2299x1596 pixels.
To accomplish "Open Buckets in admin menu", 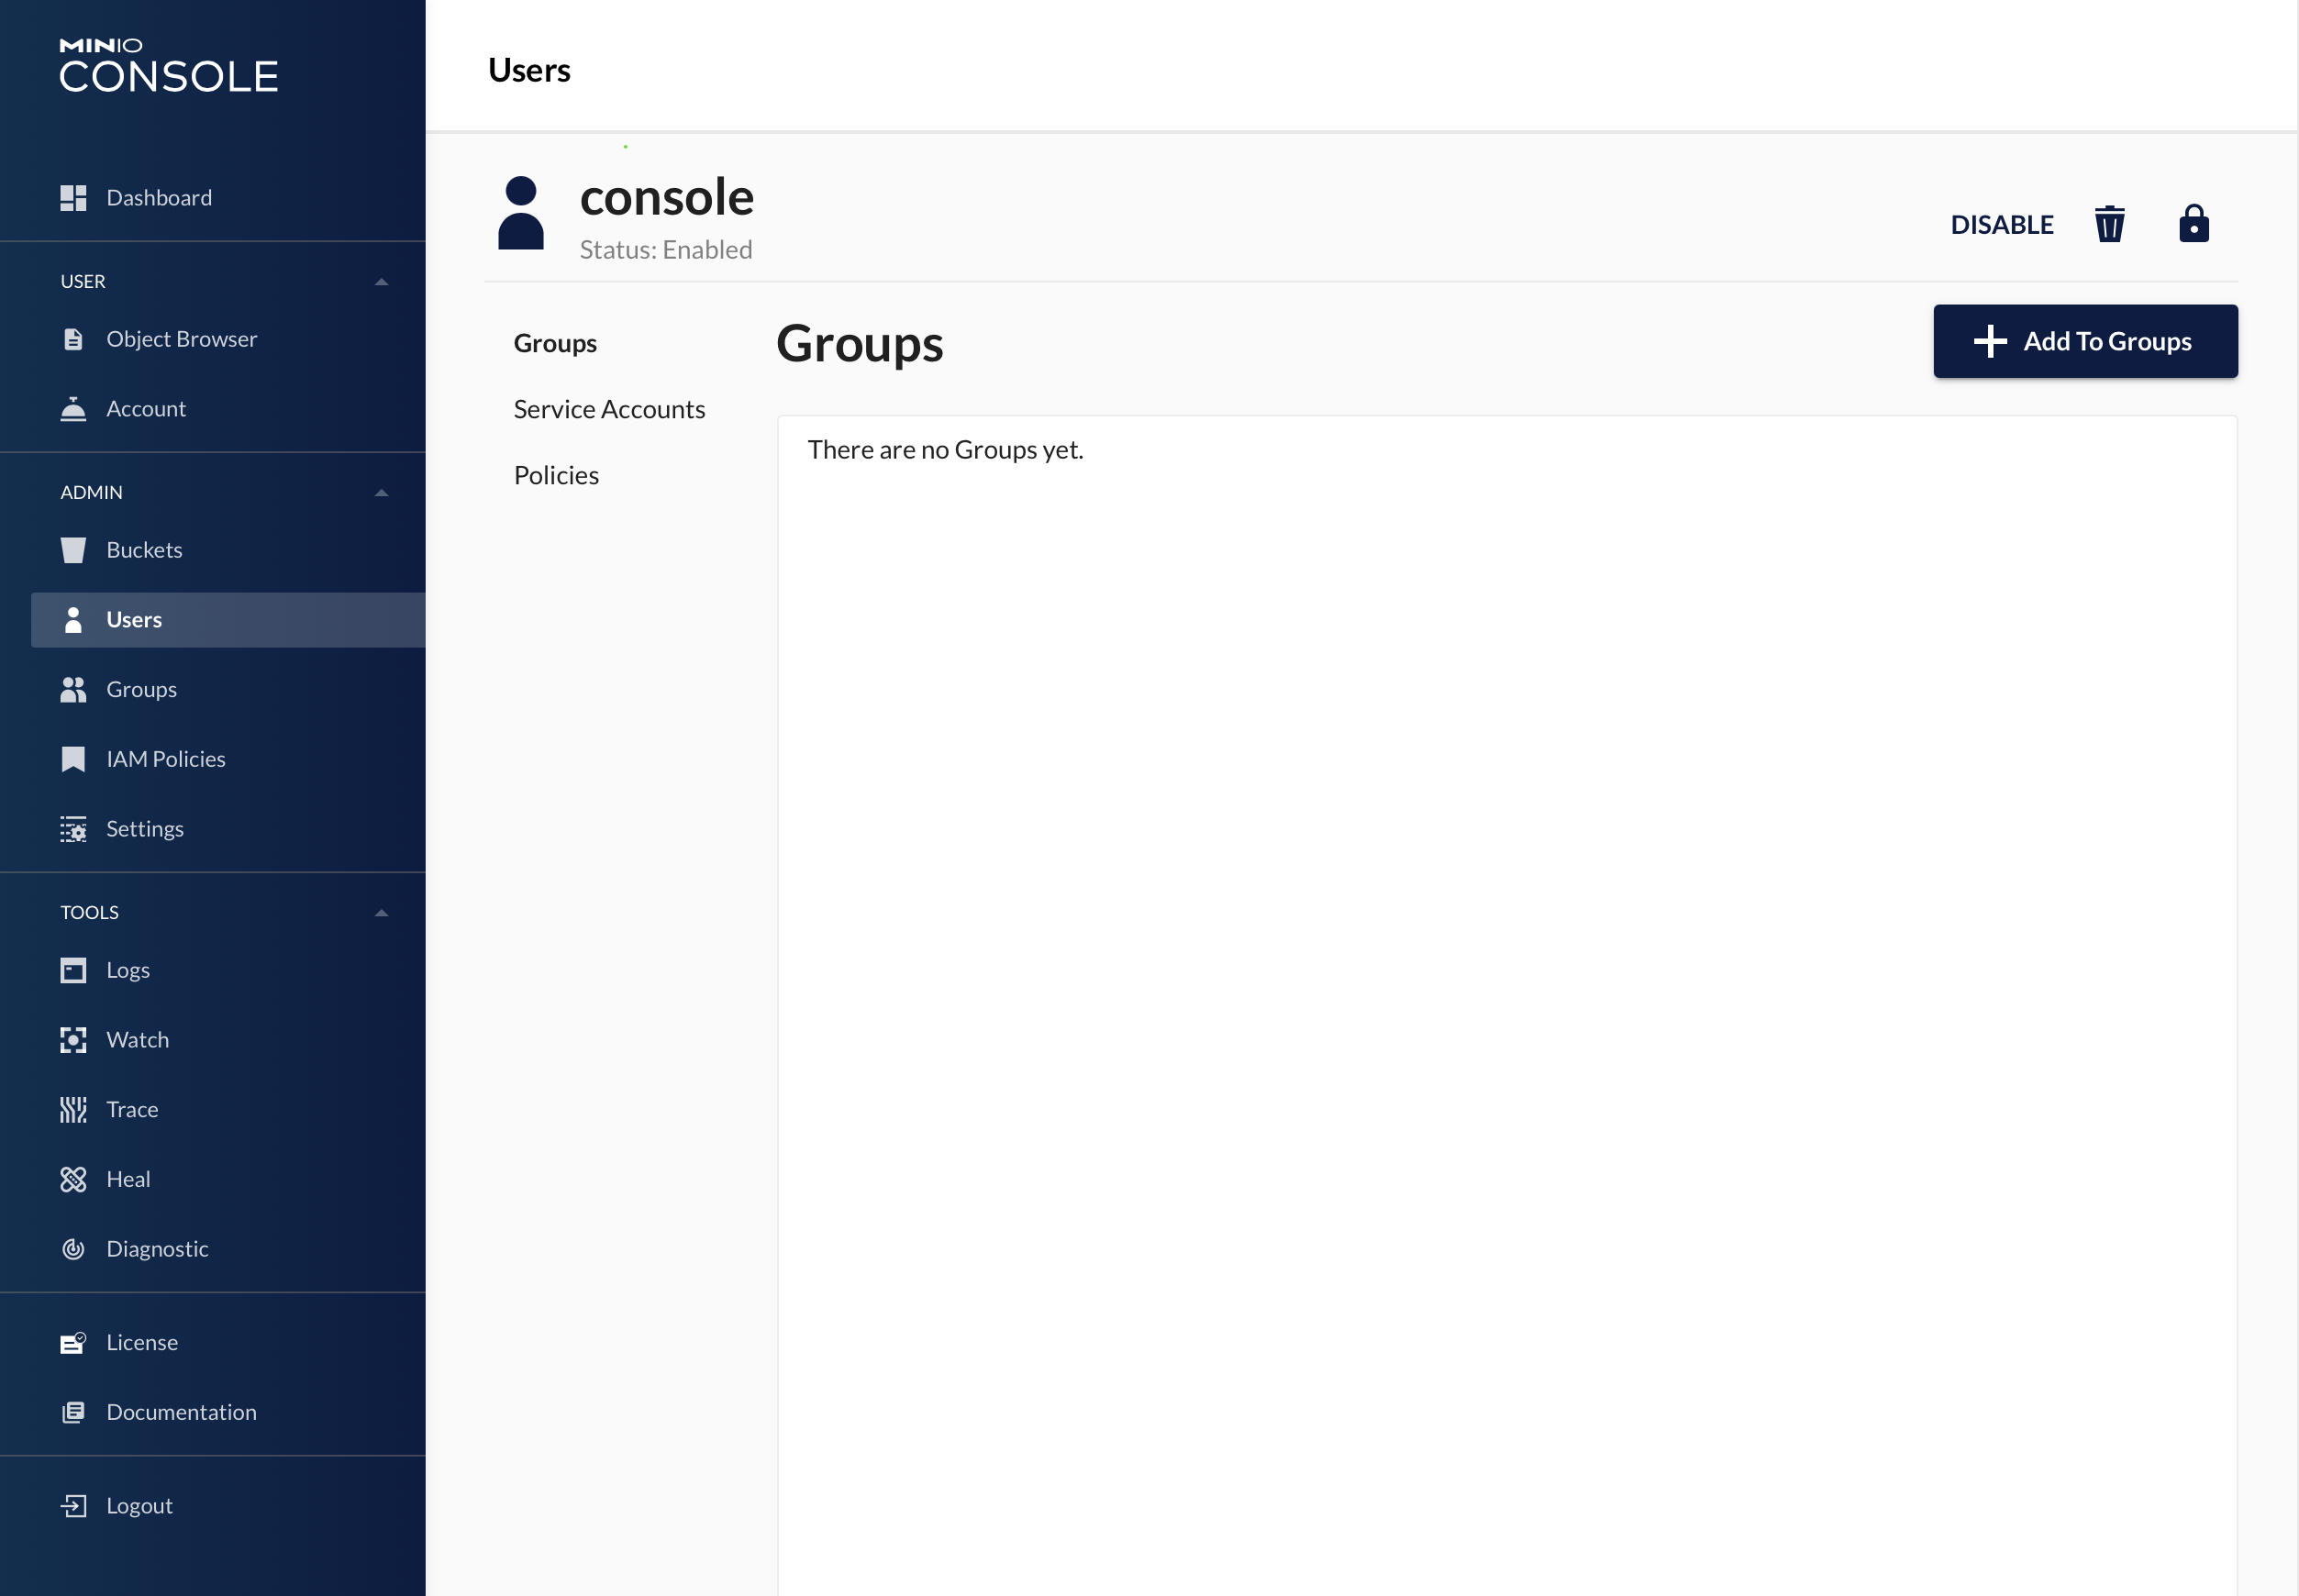I will click(144, 550).
